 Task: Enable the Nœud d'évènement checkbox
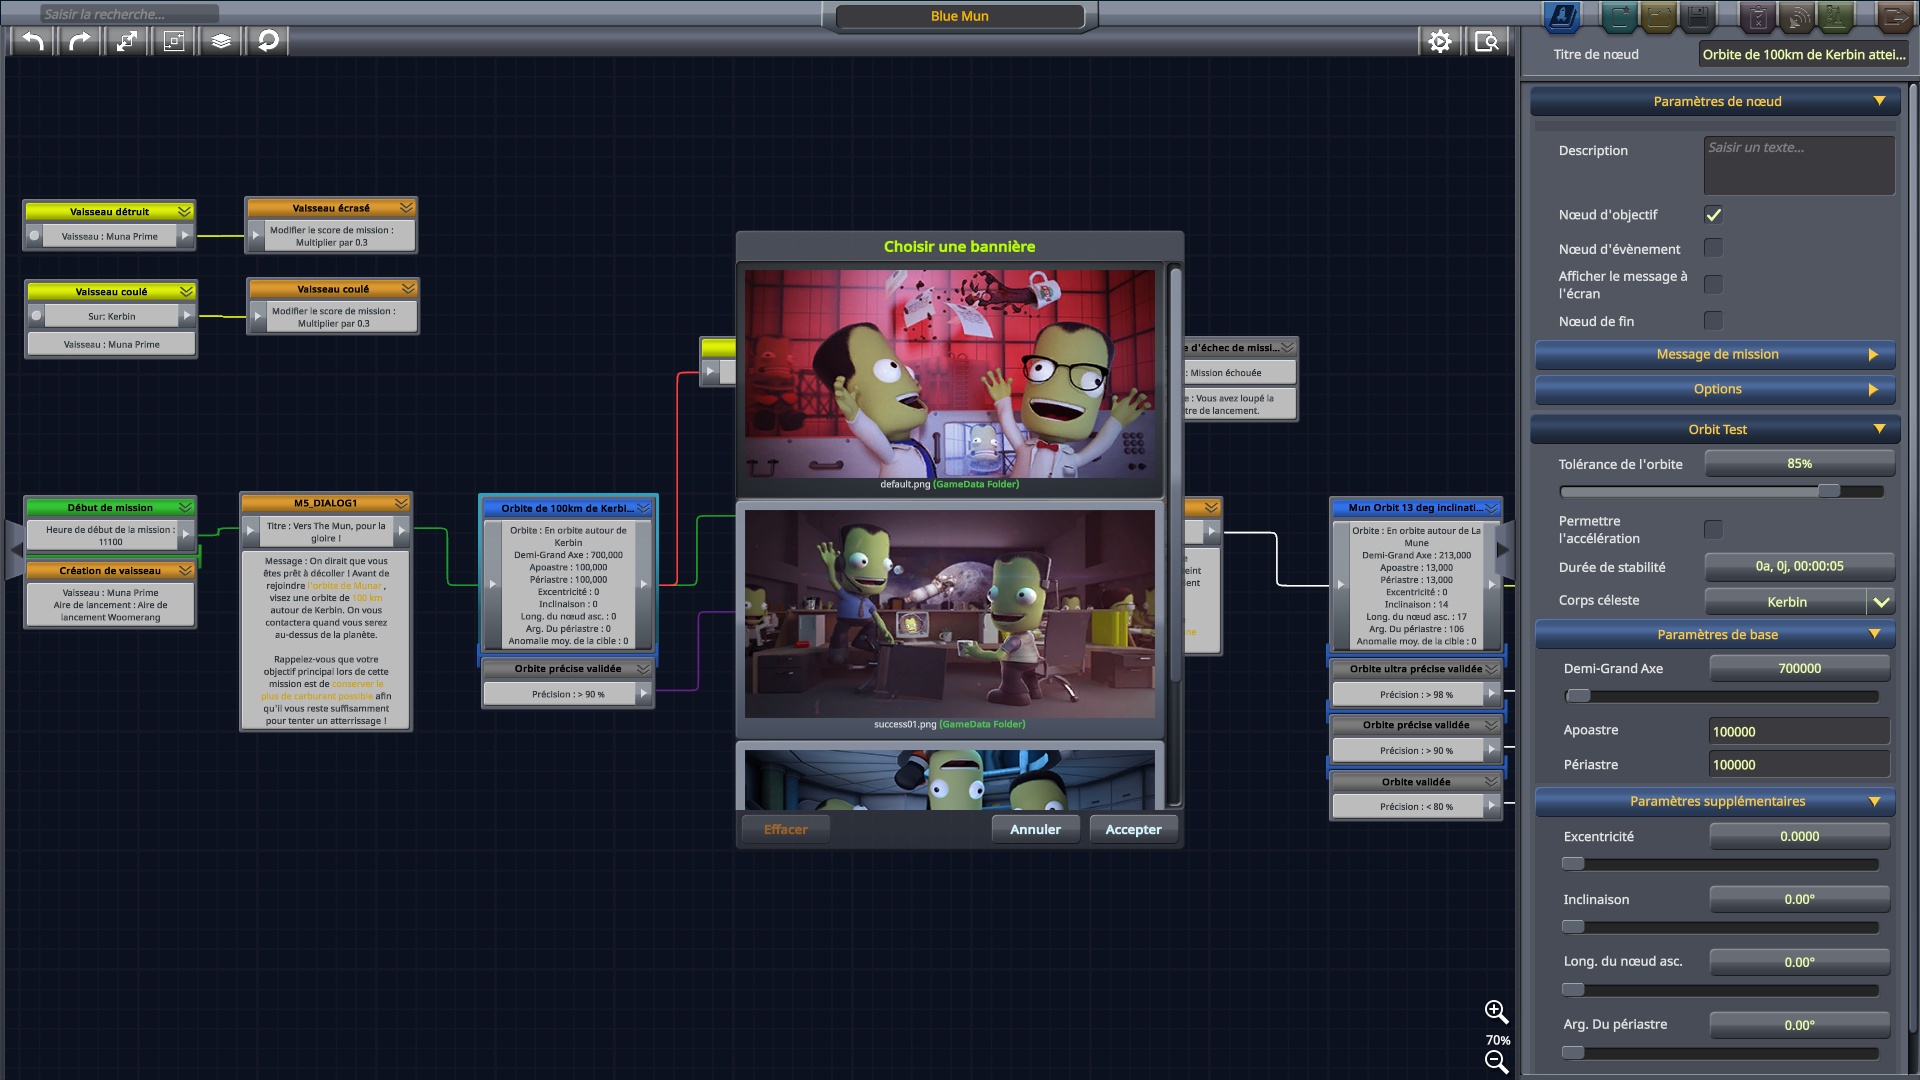[x=1713, y=247]
